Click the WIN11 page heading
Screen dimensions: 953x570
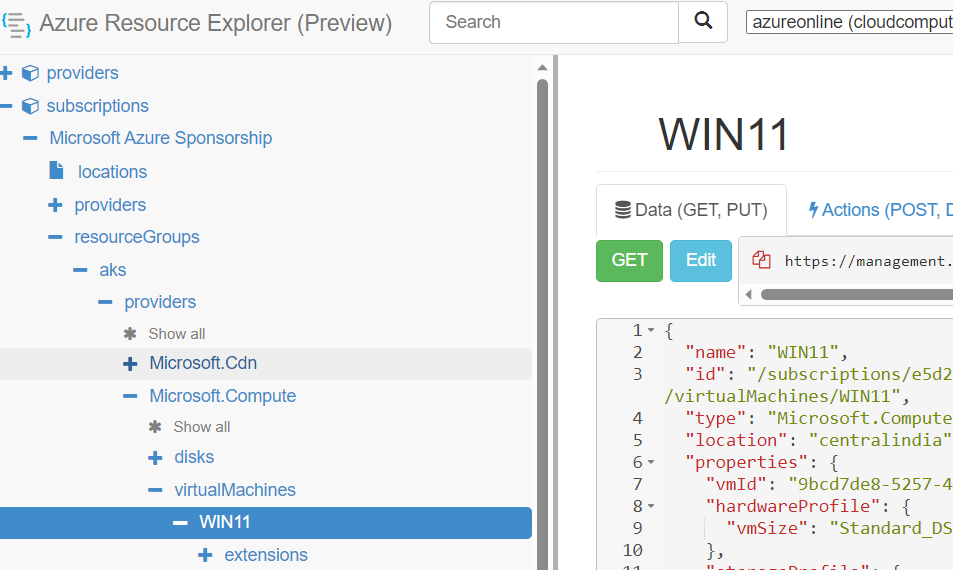coord(723,134)
